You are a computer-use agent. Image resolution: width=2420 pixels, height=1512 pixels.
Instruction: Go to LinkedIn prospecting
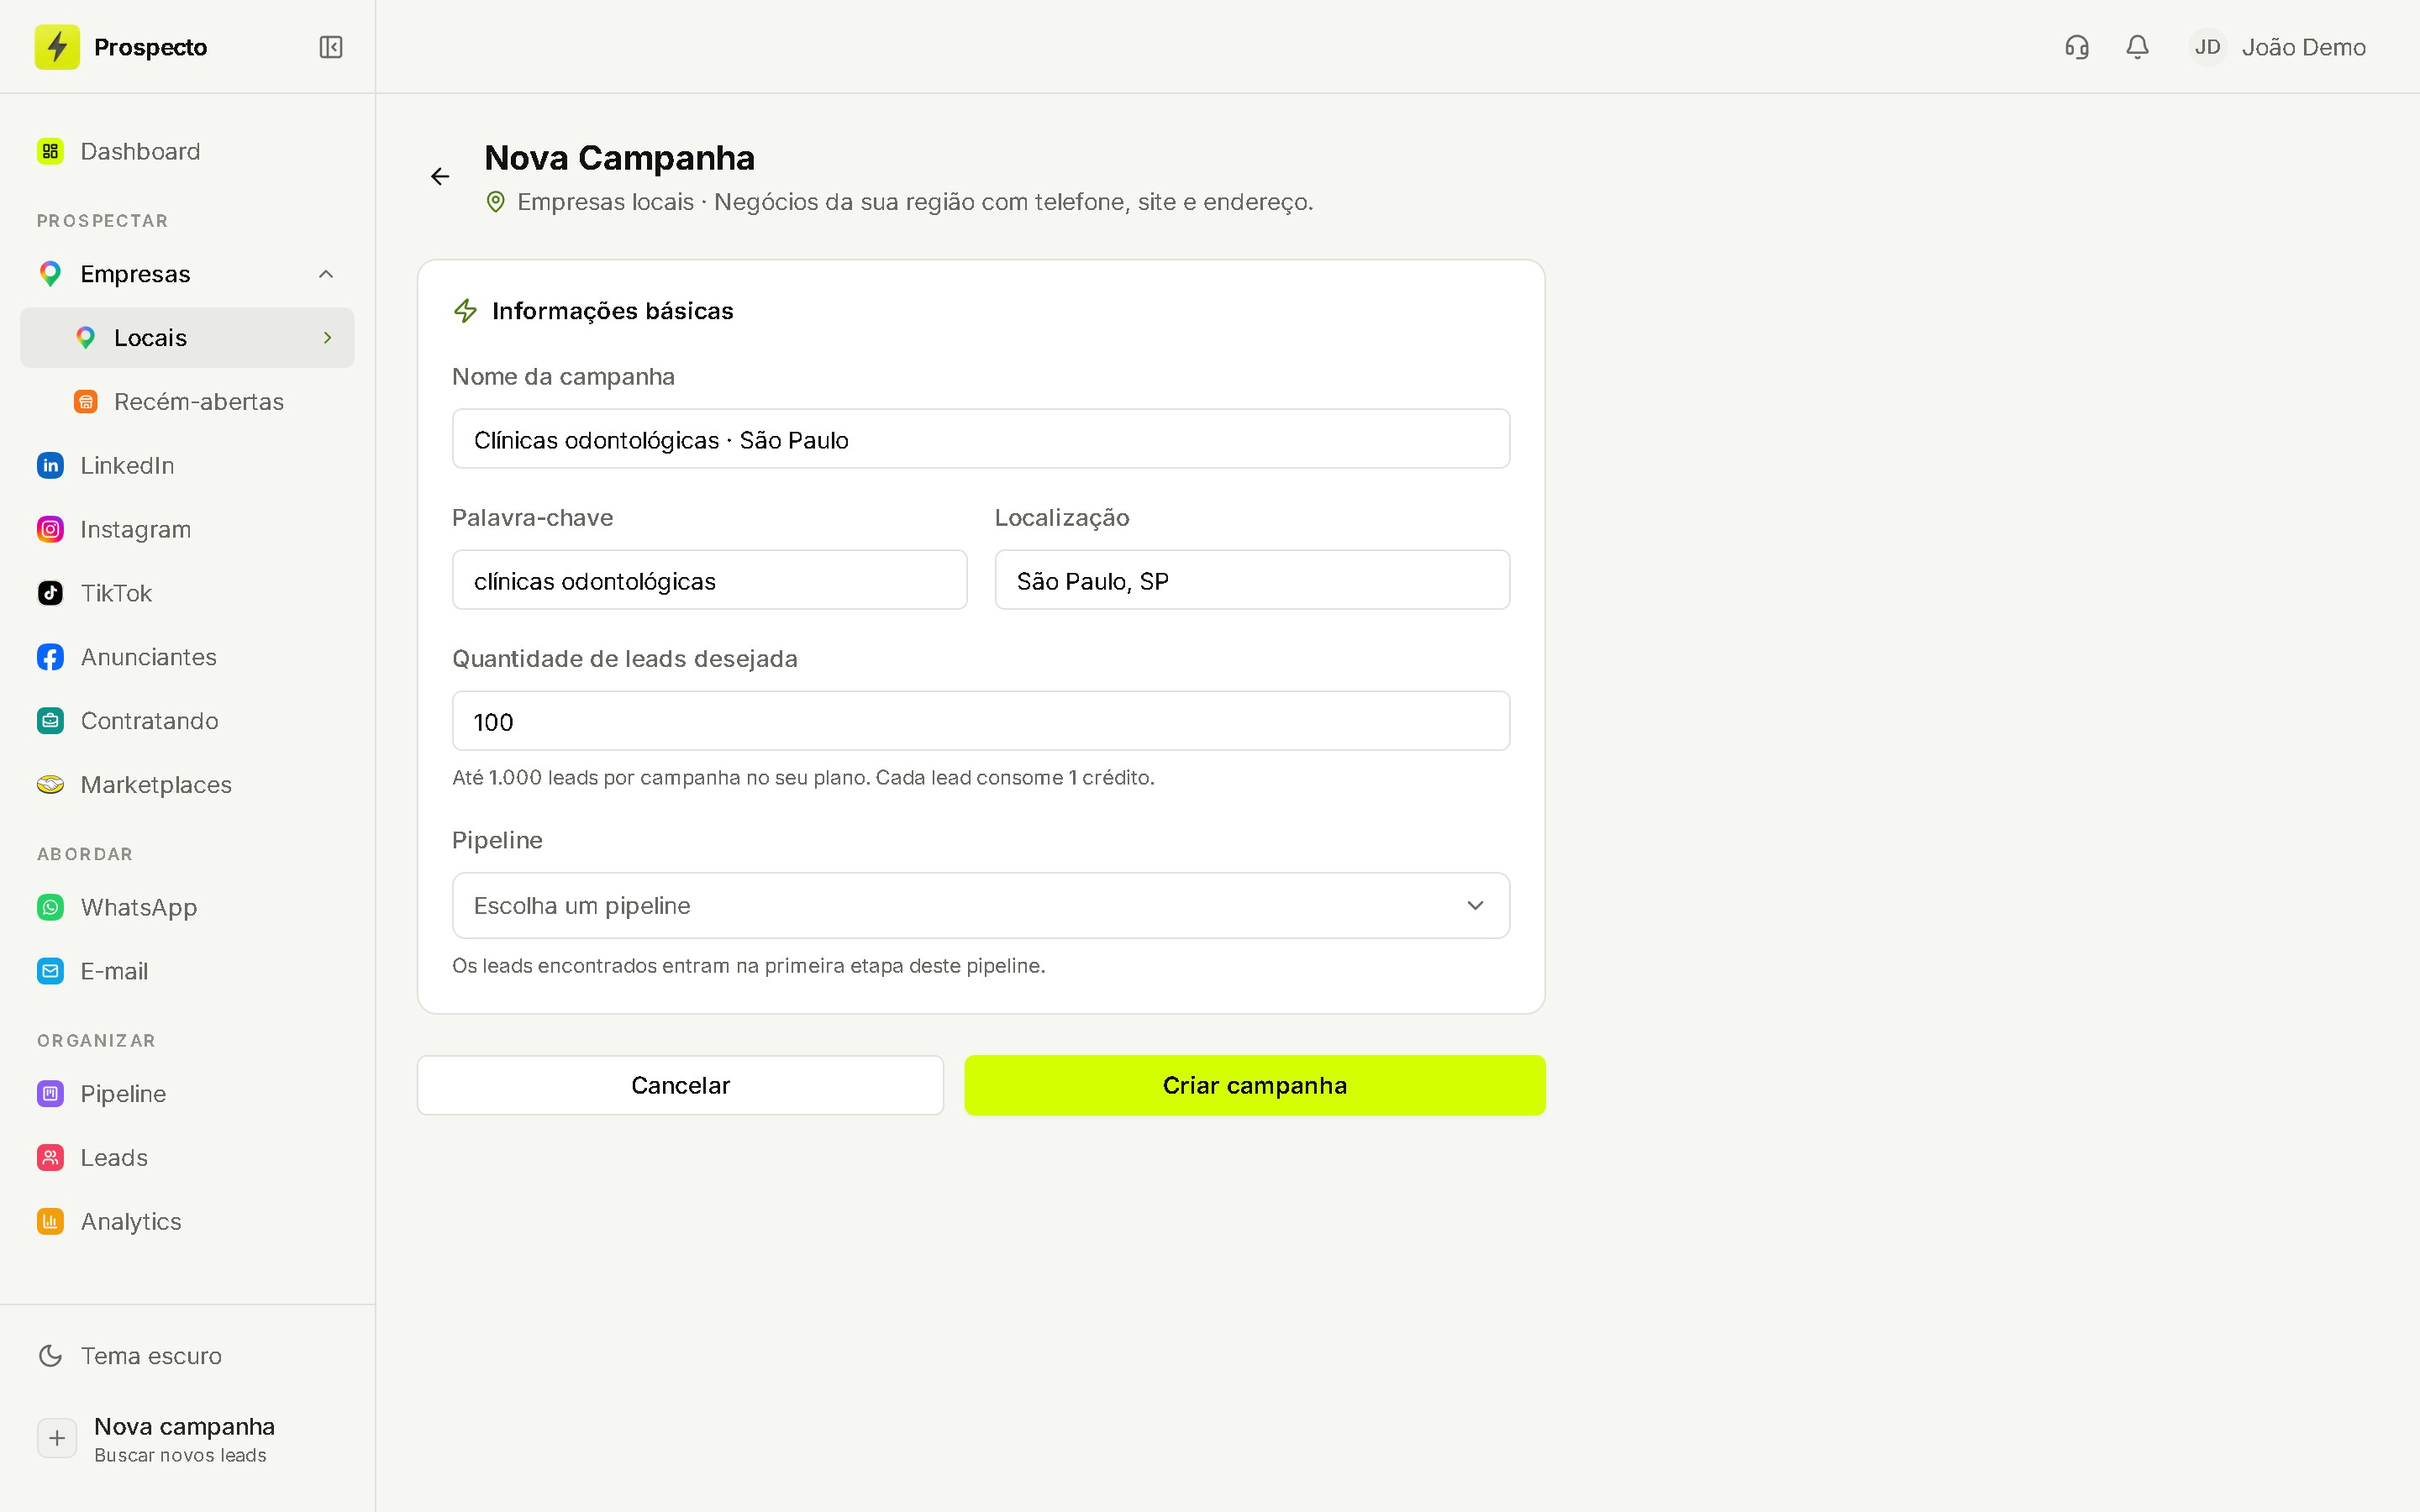[188, 466]
